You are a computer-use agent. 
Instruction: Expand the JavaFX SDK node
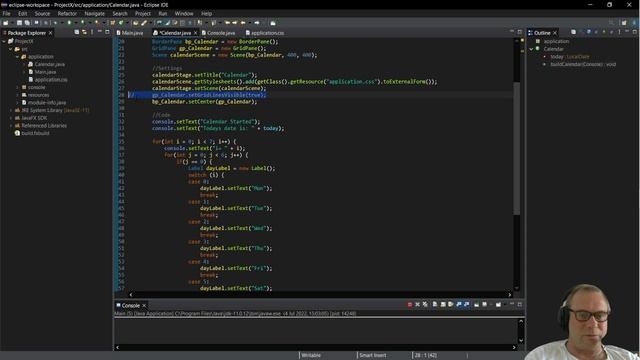pyautogui.click(x=11, y=118)
